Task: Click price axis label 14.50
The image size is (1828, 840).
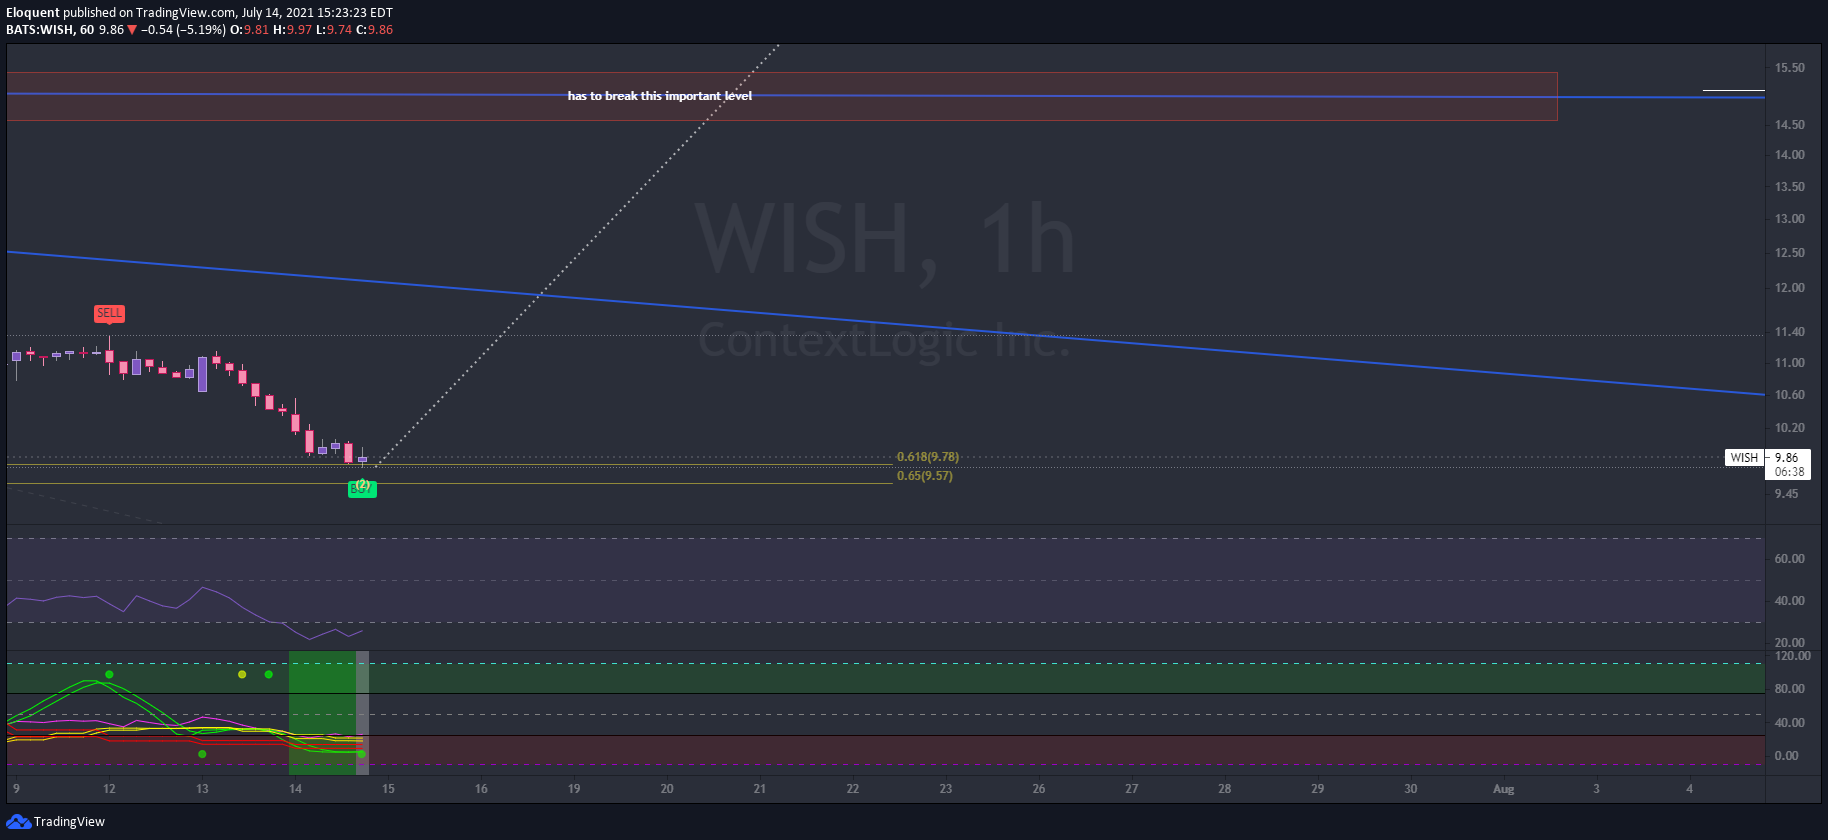Action: [1790, 125]
